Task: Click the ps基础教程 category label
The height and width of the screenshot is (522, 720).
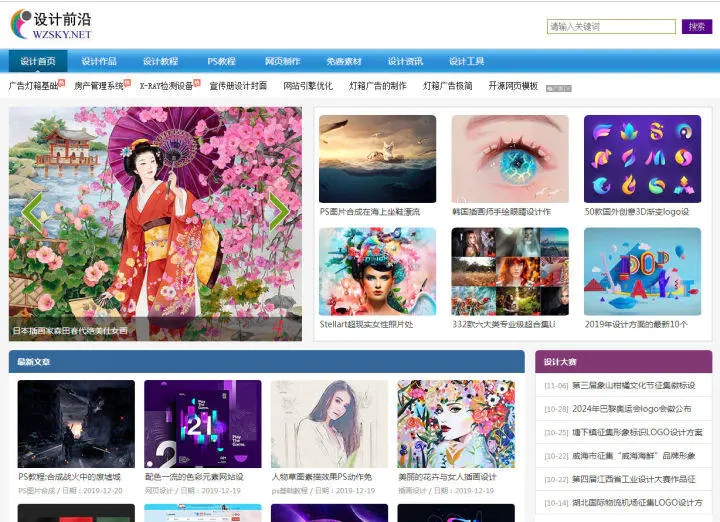Action: [x=290, y=491]
